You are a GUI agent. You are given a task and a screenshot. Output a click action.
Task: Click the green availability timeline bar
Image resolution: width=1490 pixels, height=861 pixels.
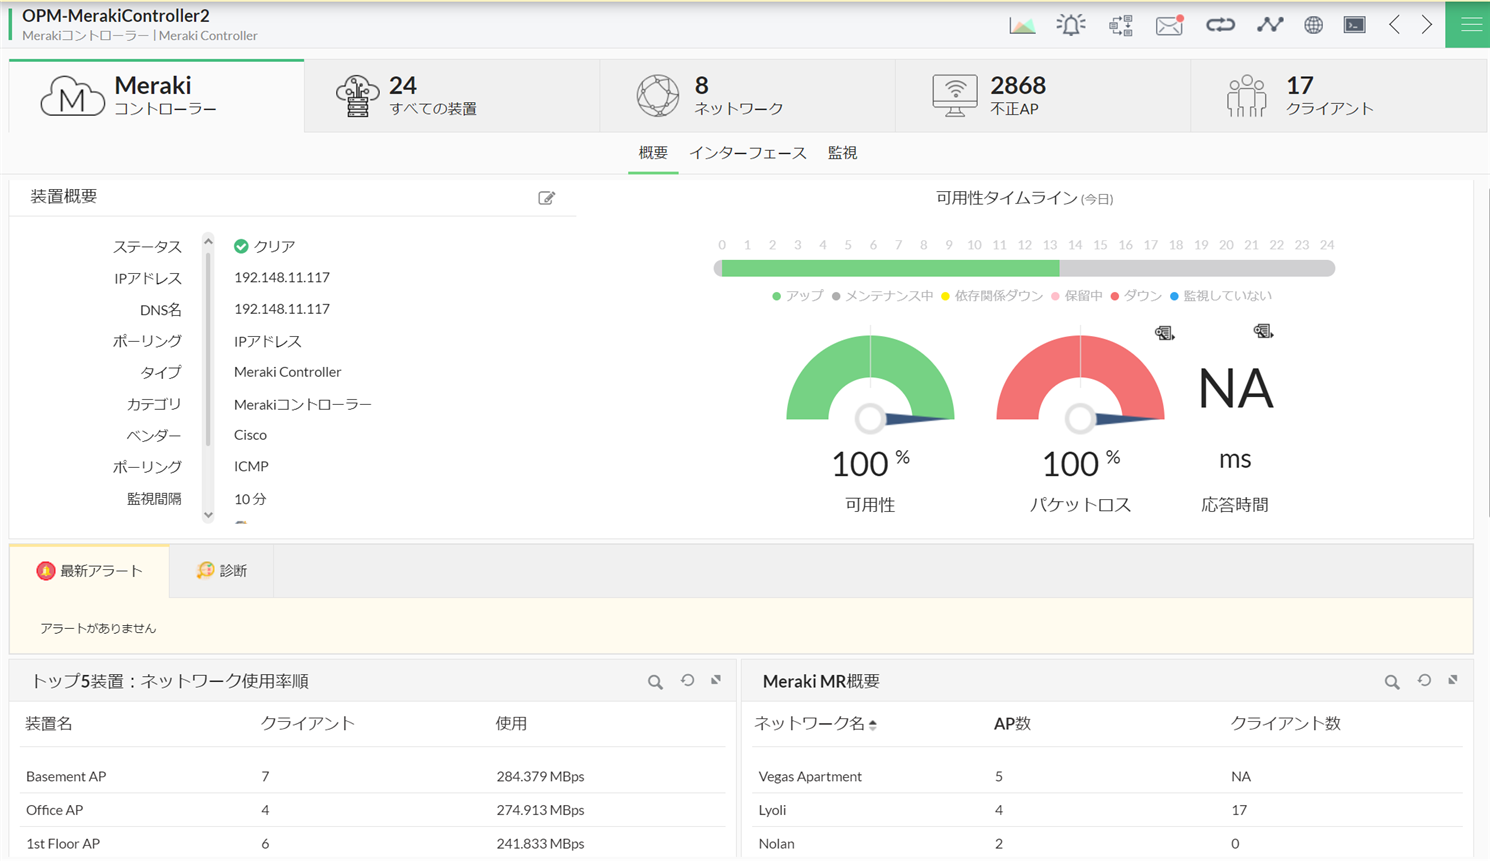click(889, 268)
